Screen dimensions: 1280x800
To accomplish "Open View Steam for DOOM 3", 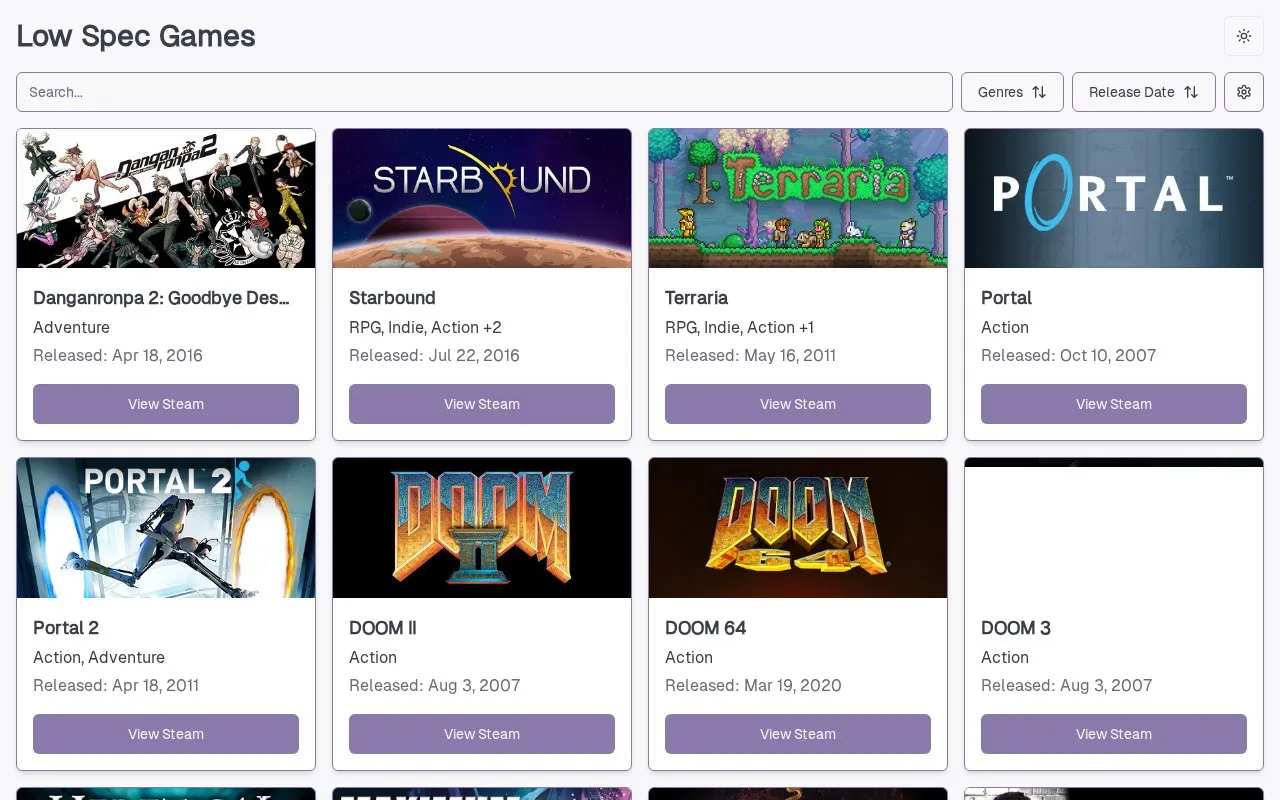I will pos(1114,734).
